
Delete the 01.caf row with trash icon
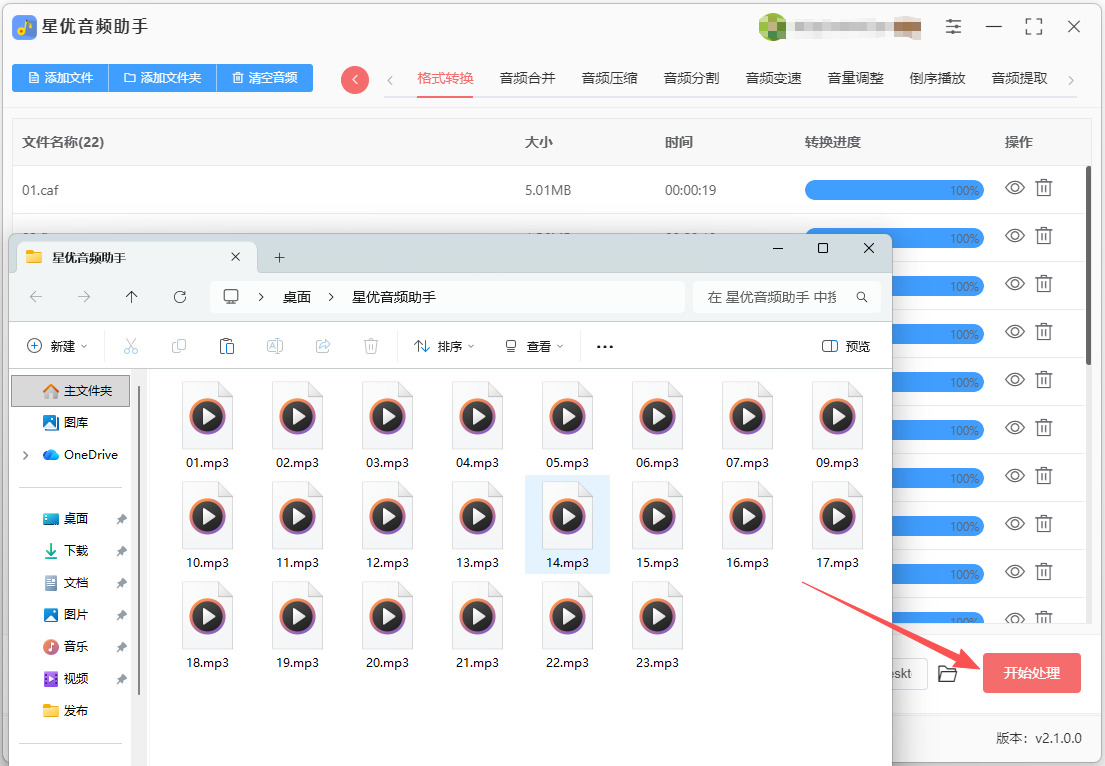(1044, 188)
